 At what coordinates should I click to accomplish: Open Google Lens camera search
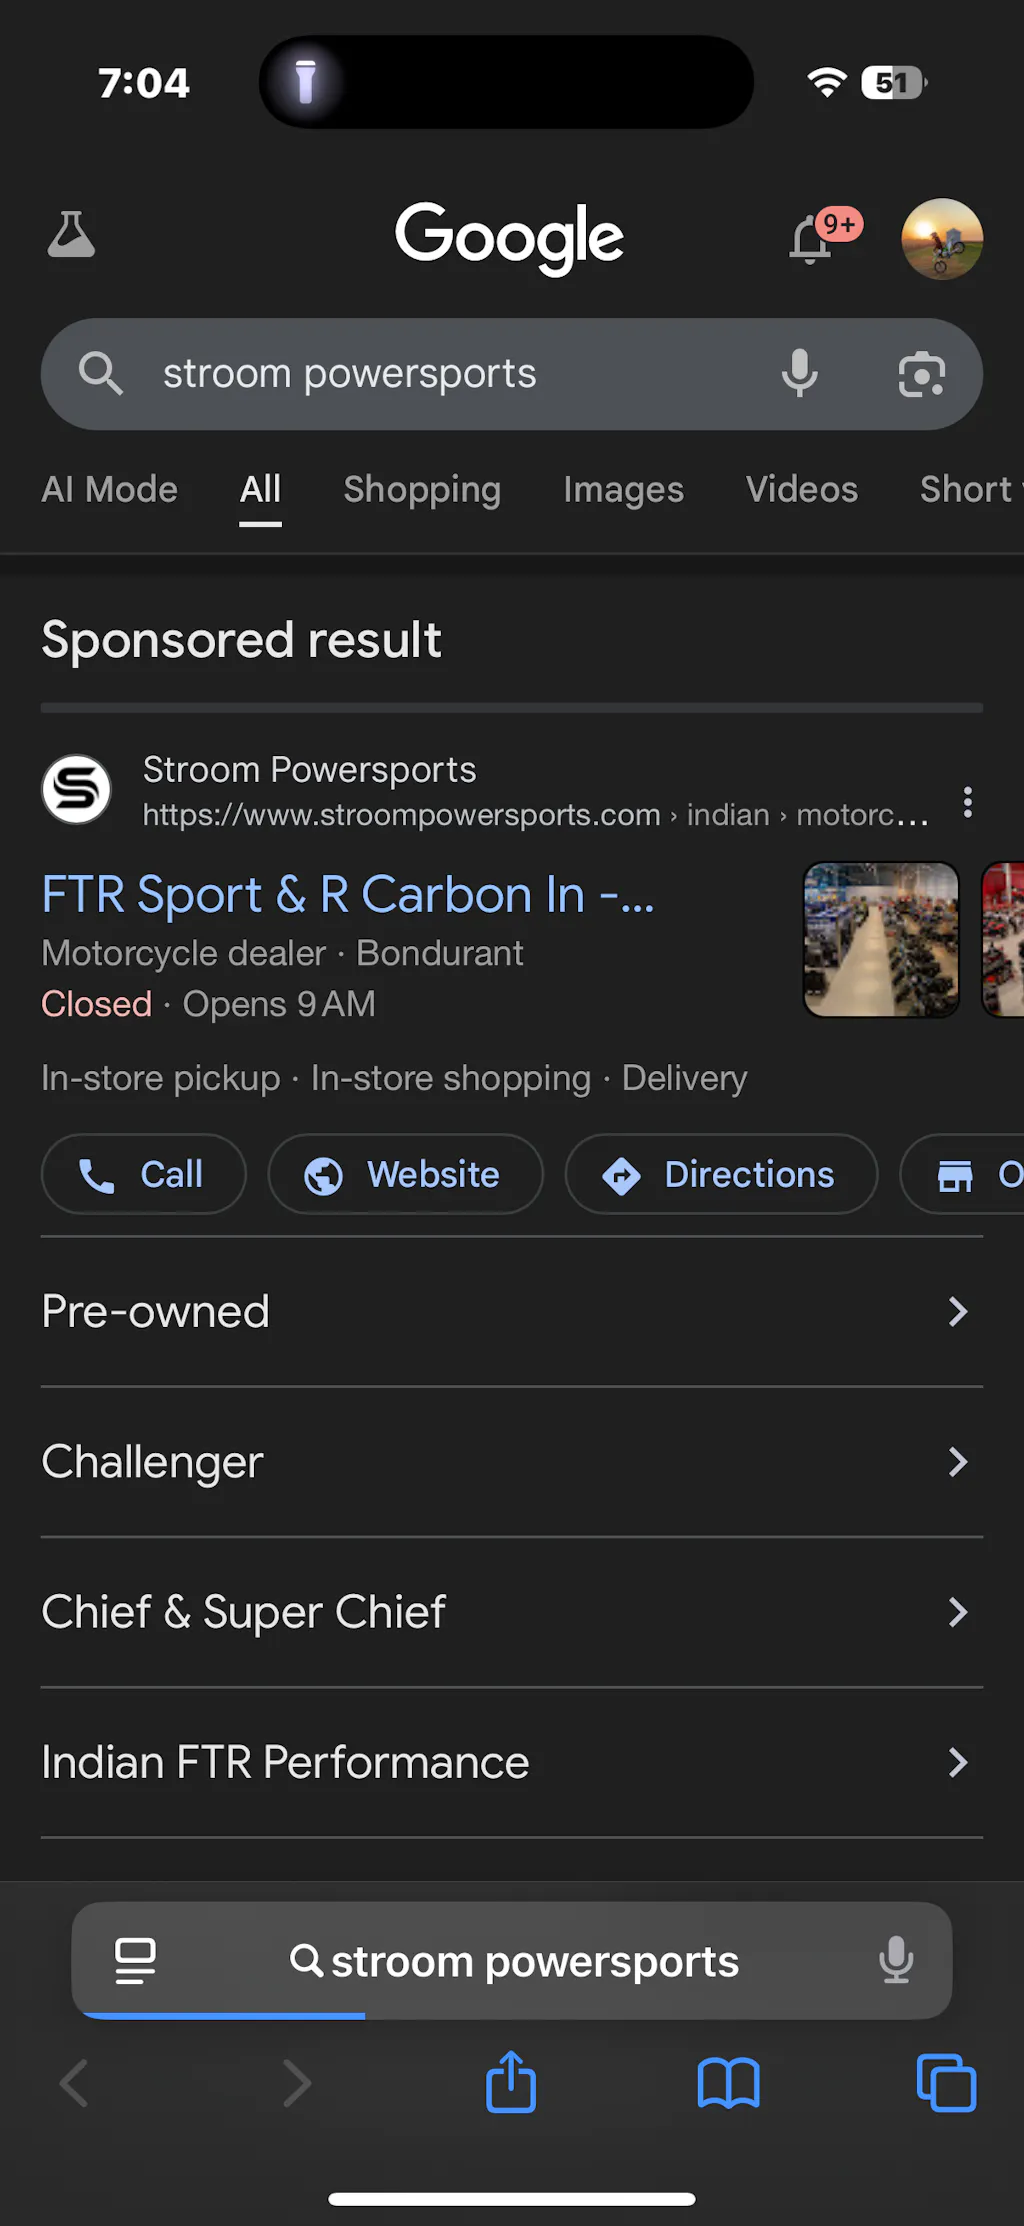921,374
